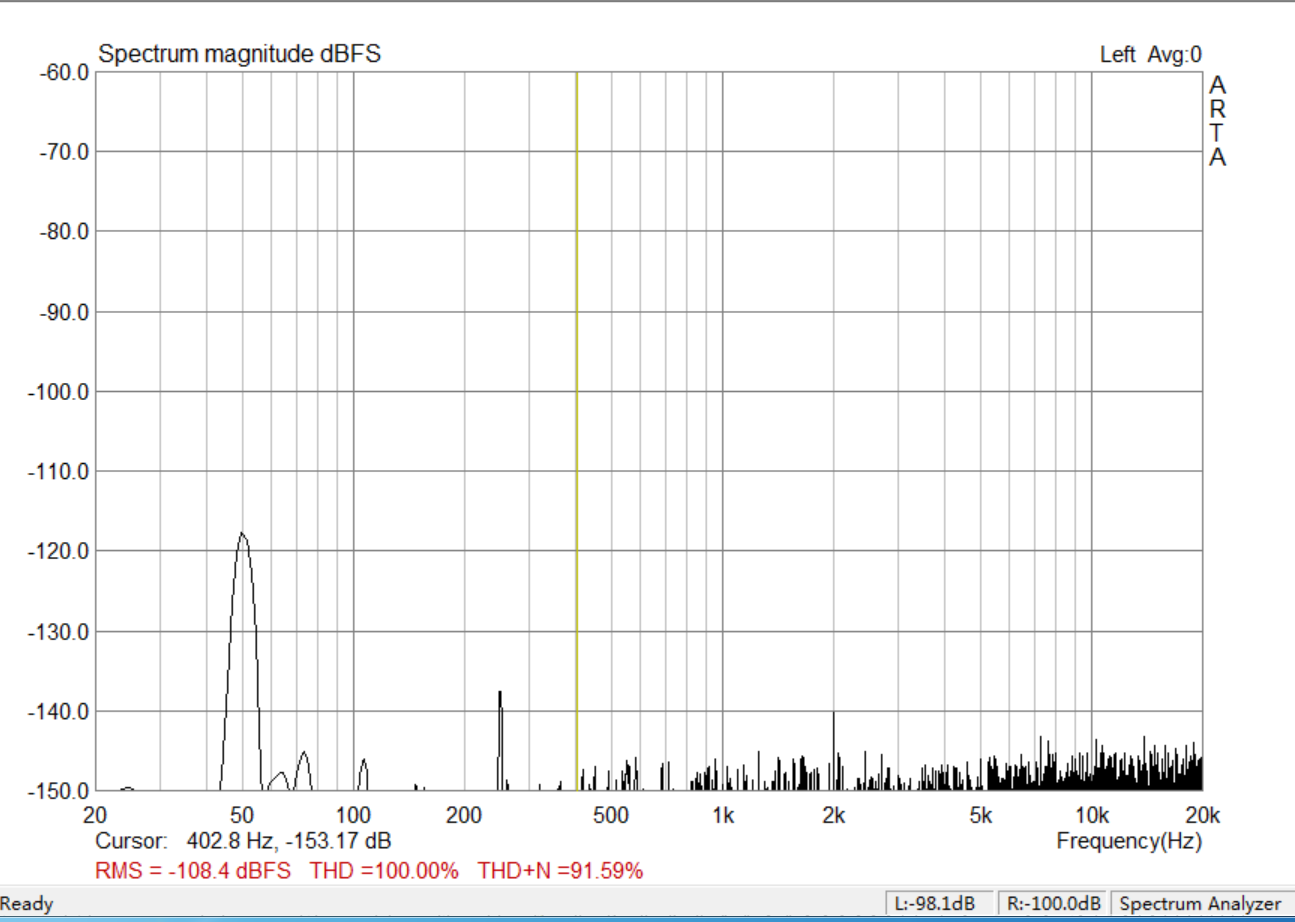The width and height of the screenshot is (1295, 922).
Task: Click the spectral spike near 250 Hz
Action: pos(500,740)
